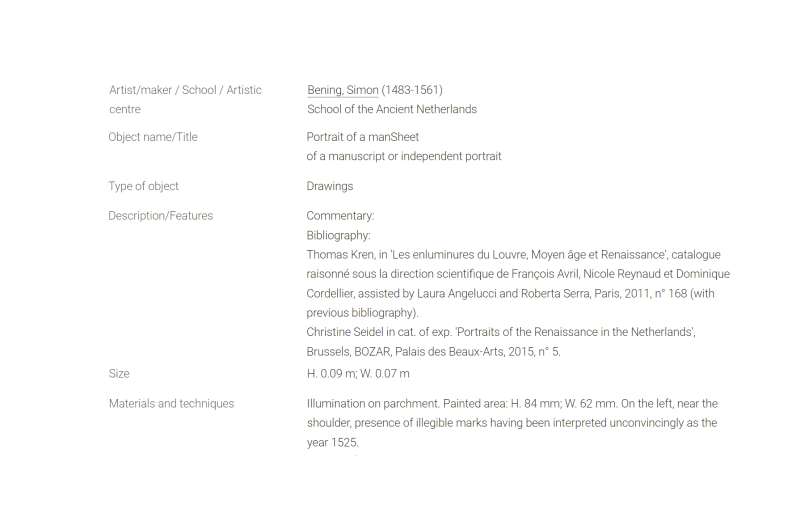
Task: Click the "Artist/maker / School / Artistic" label
Action: [x=185, y=90]
